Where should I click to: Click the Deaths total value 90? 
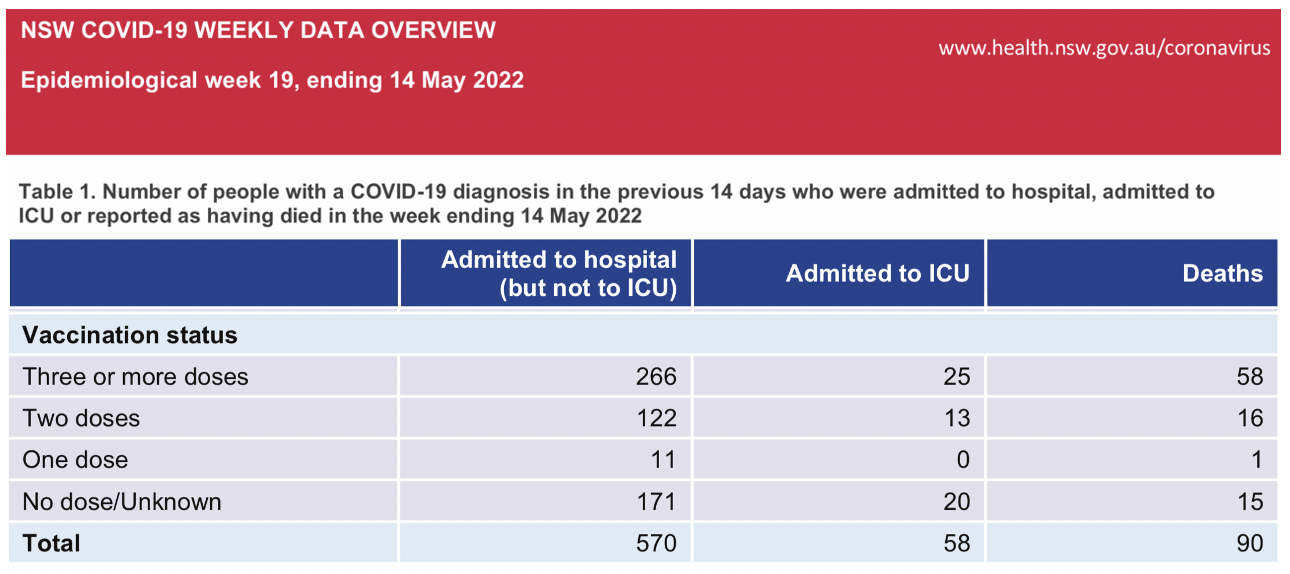[1249, 543]
